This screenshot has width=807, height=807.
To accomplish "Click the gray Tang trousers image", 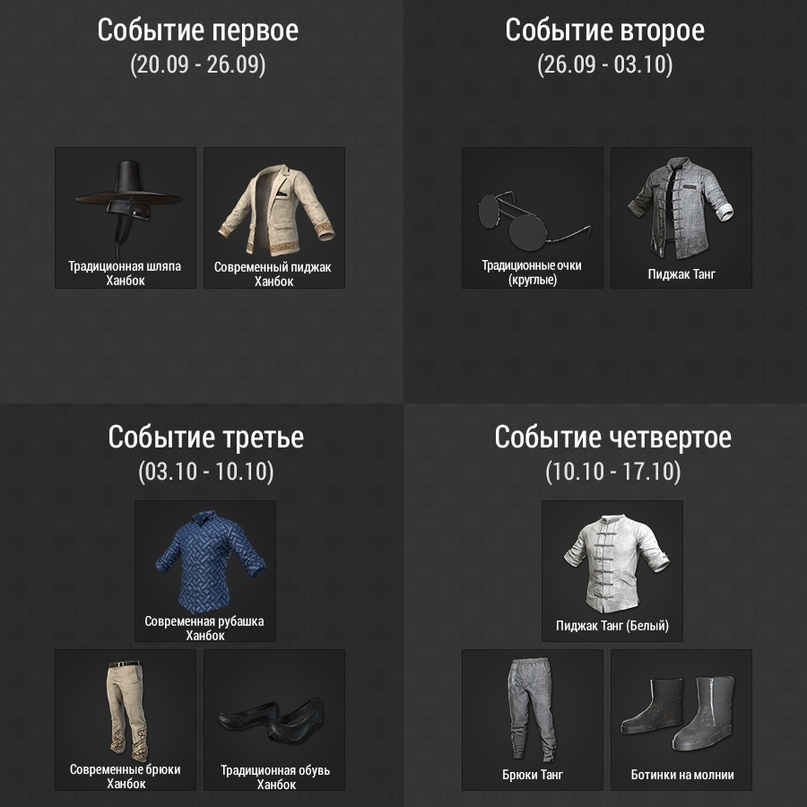I will tap(531, 710).
